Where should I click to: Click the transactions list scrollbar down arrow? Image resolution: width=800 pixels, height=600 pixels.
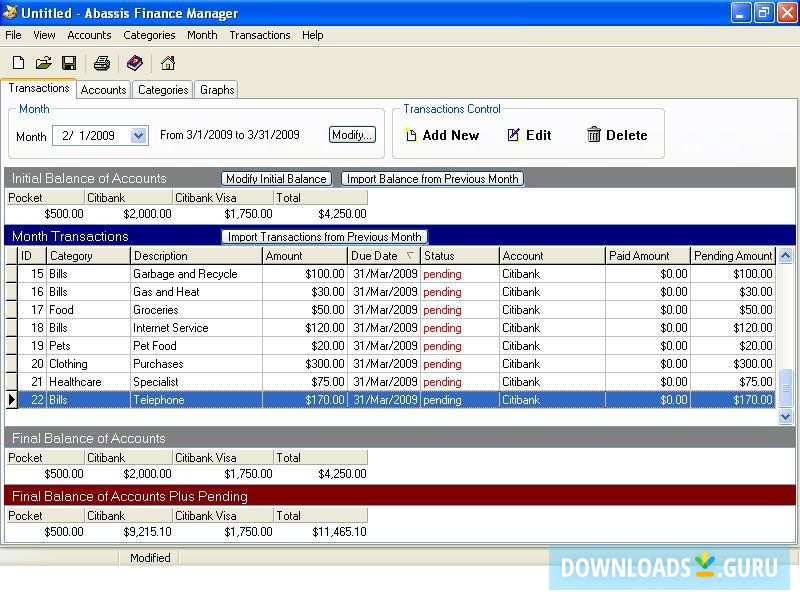(x=786, y=417)
